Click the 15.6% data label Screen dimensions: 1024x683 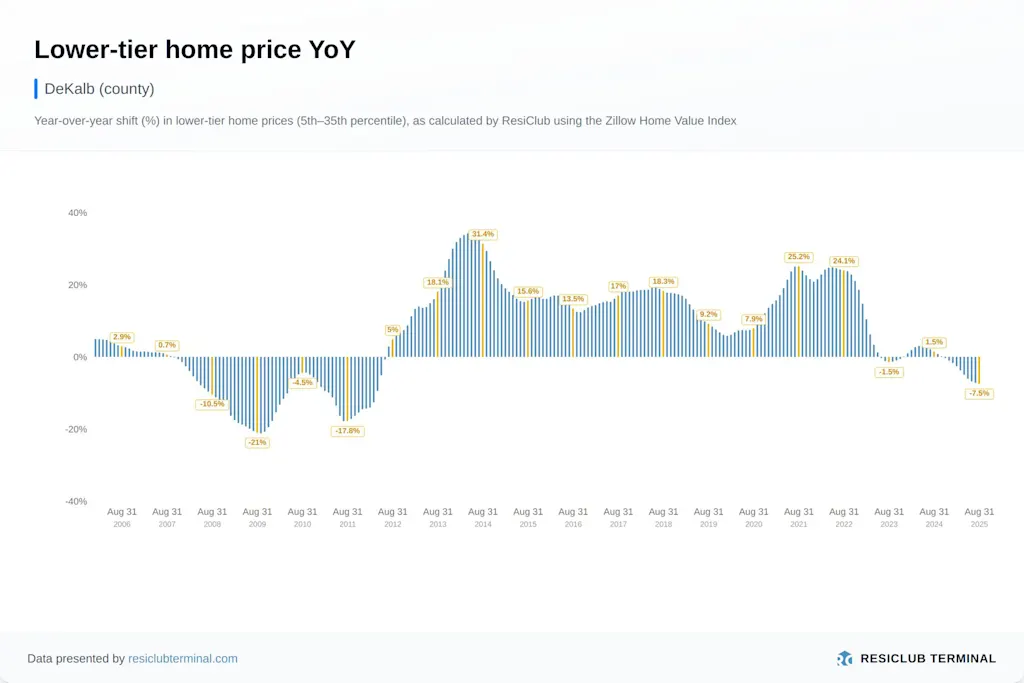(x=528, y=291)
